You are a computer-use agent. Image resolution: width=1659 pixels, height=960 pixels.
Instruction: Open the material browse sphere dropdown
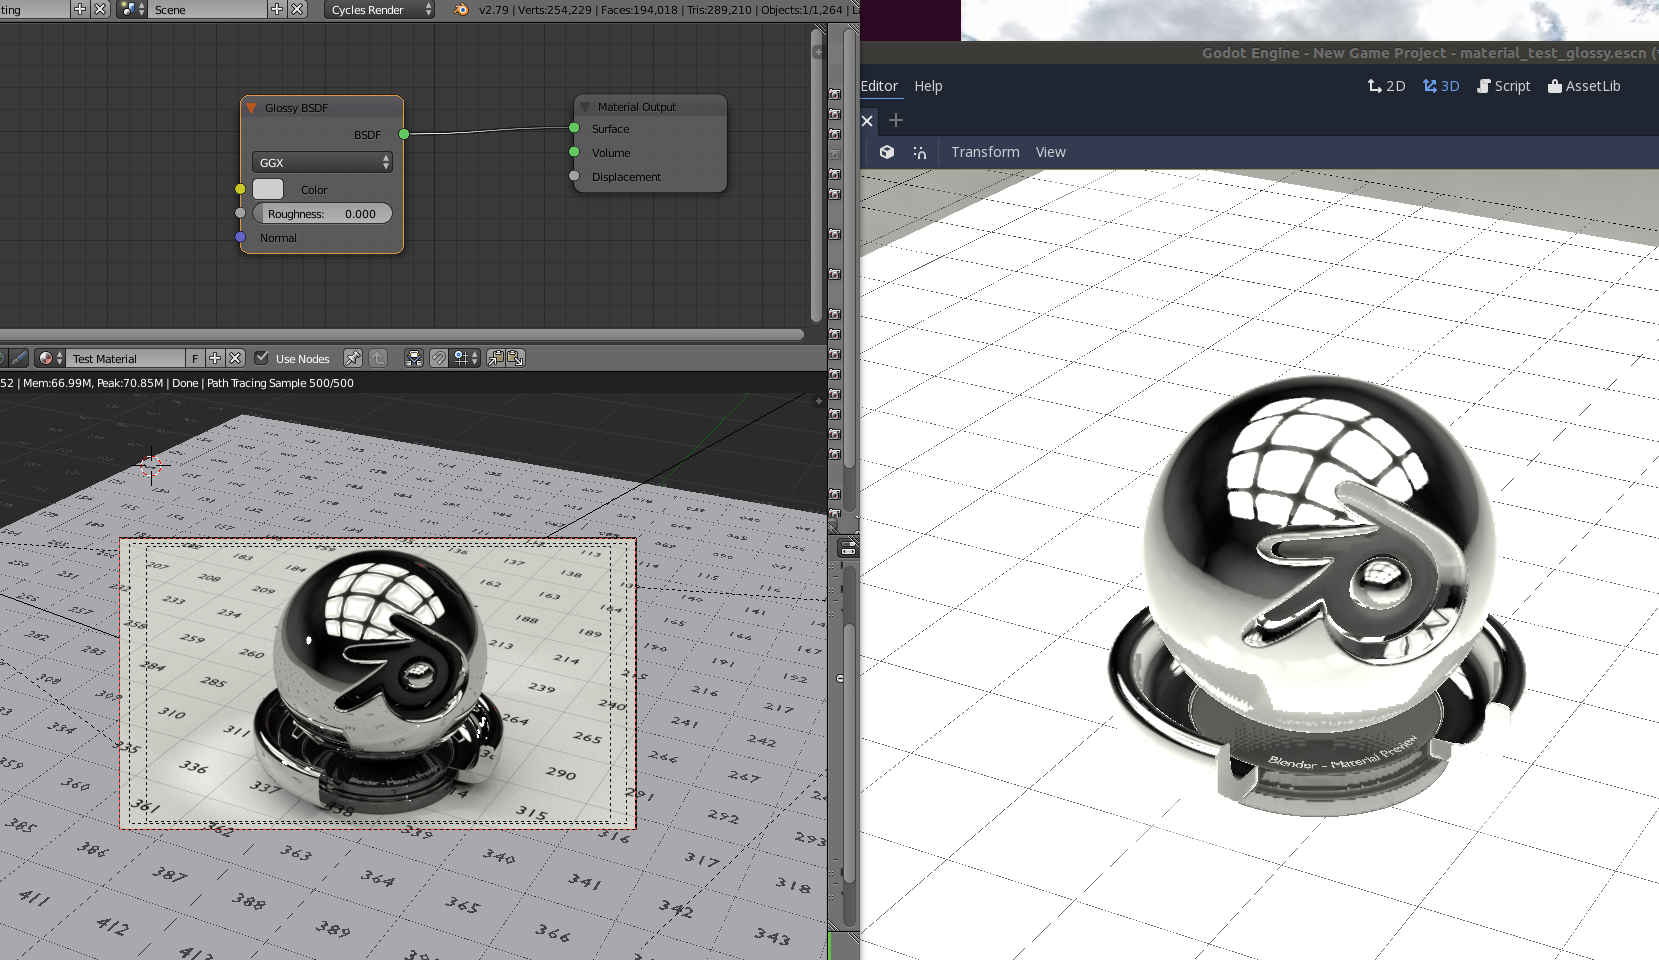(49, 358)
